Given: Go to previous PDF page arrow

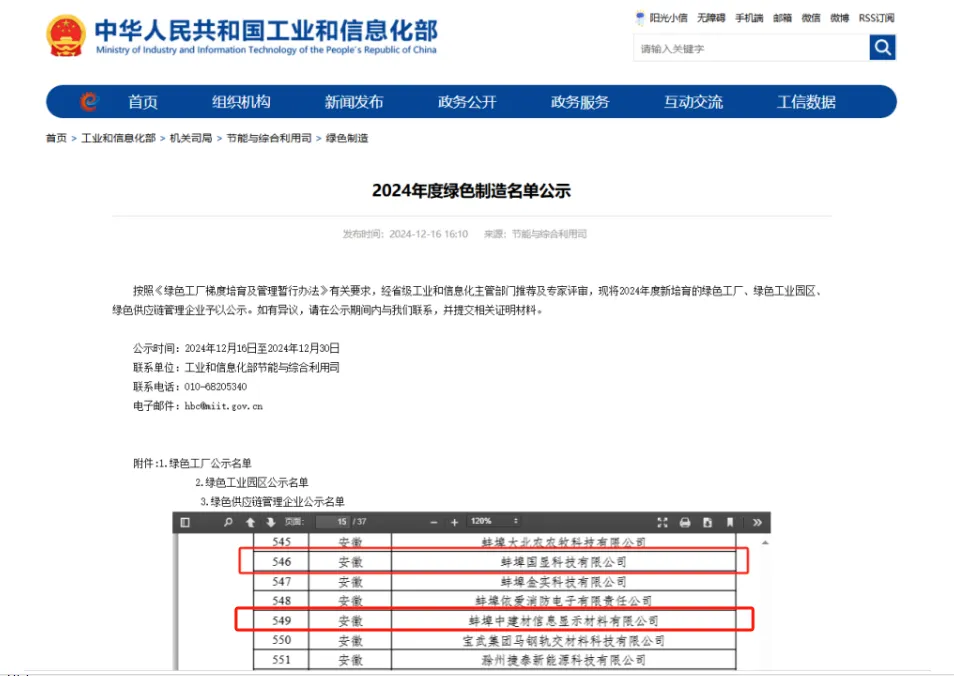Looking at the screenshot, I should click(x=250, y=522).
